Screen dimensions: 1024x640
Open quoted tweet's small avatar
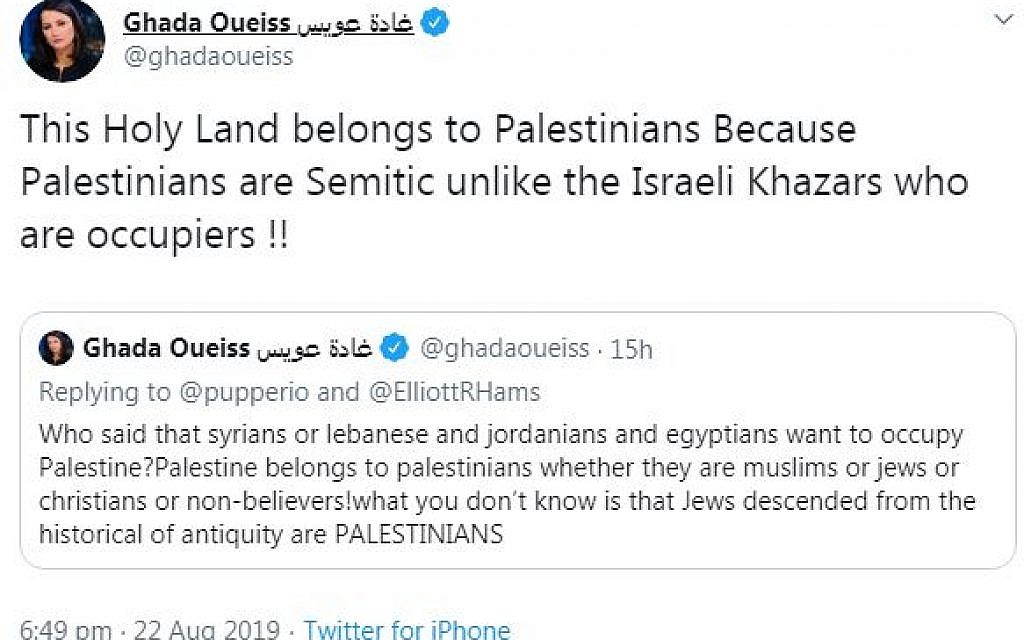point(56,348)
